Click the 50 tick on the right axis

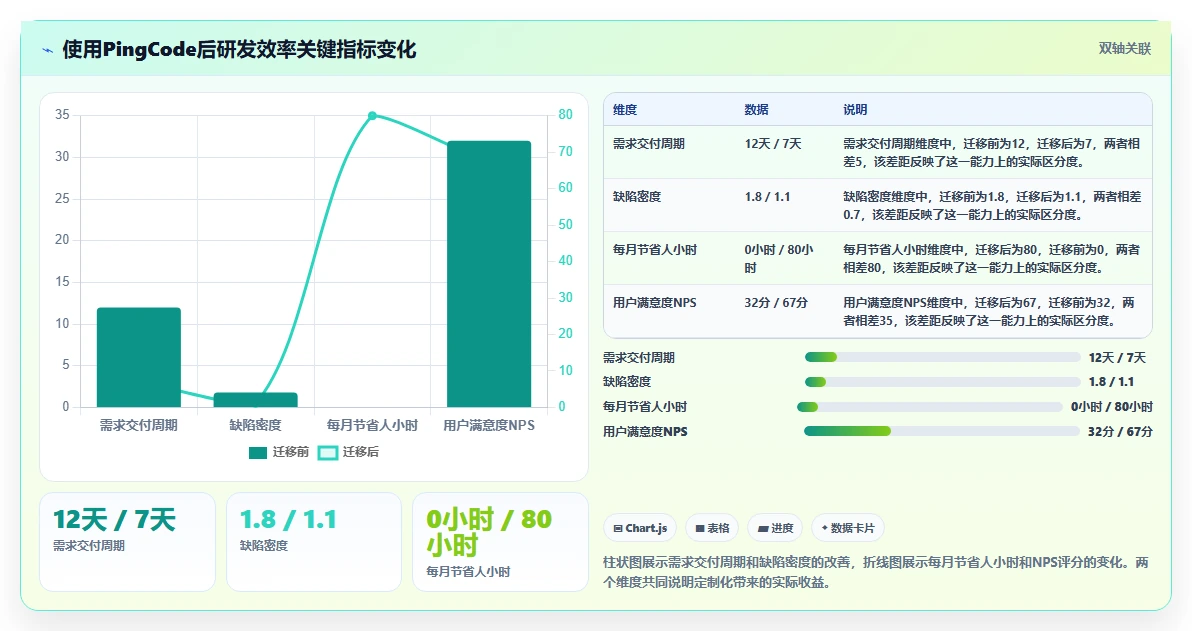(x=565, y=224)
